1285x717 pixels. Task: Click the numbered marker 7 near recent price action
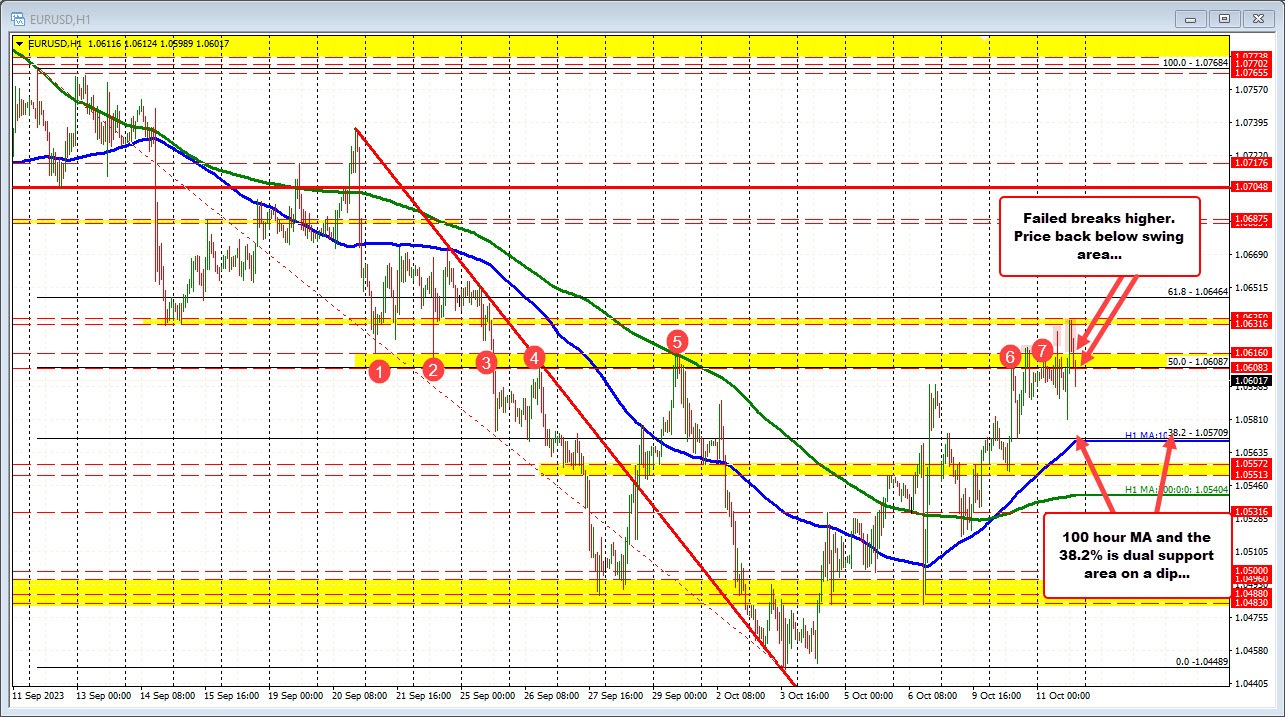(x=1042, y=351)
